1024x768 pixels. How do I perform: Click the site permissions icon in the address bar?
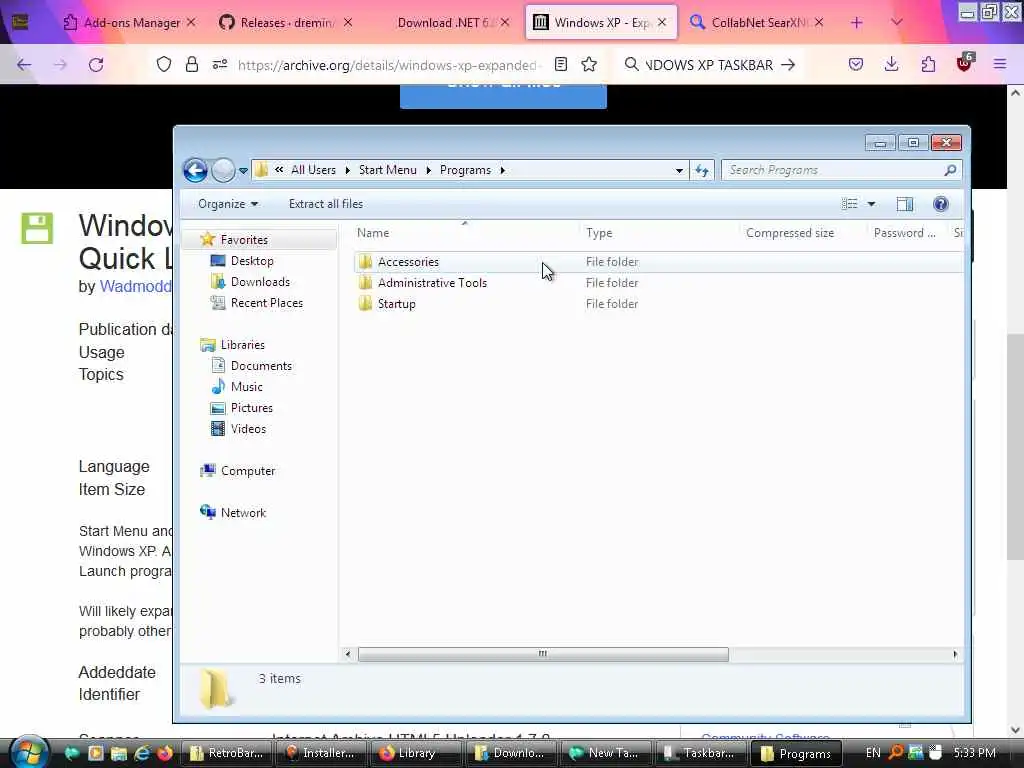(x=219, y=64)
